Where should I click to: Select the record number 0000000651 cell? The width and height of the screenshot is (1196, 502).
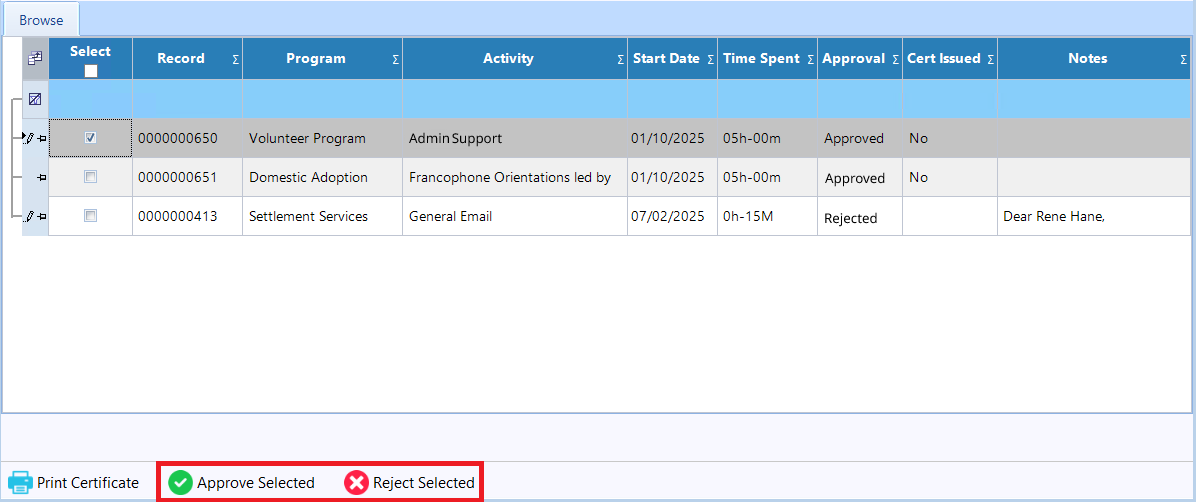point(188,178)
